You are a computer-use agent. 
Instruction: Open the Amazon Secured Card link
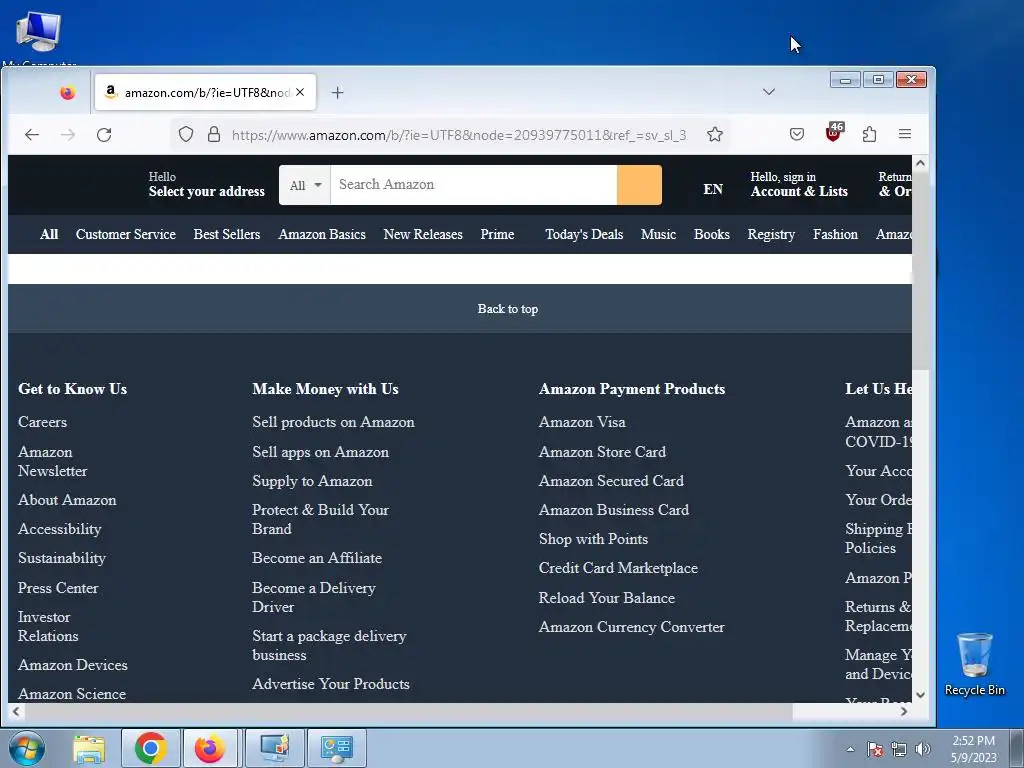(x=611, y=481)
